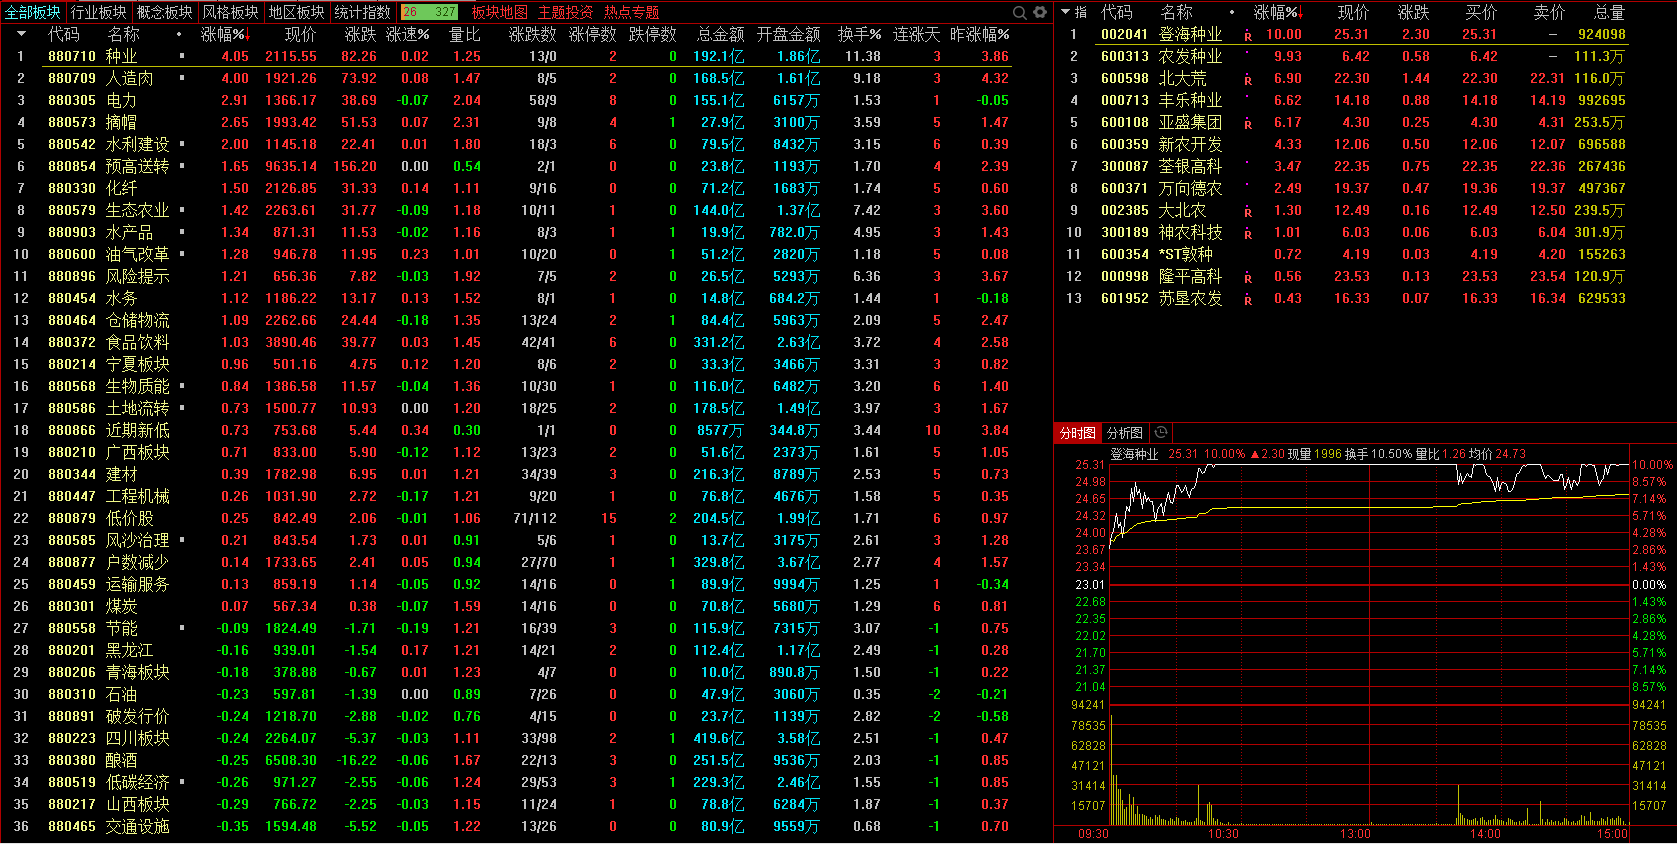Expand the sector list column dropdown arrow
This screenshot has height=844, width=1677.
tap(22, 34)
